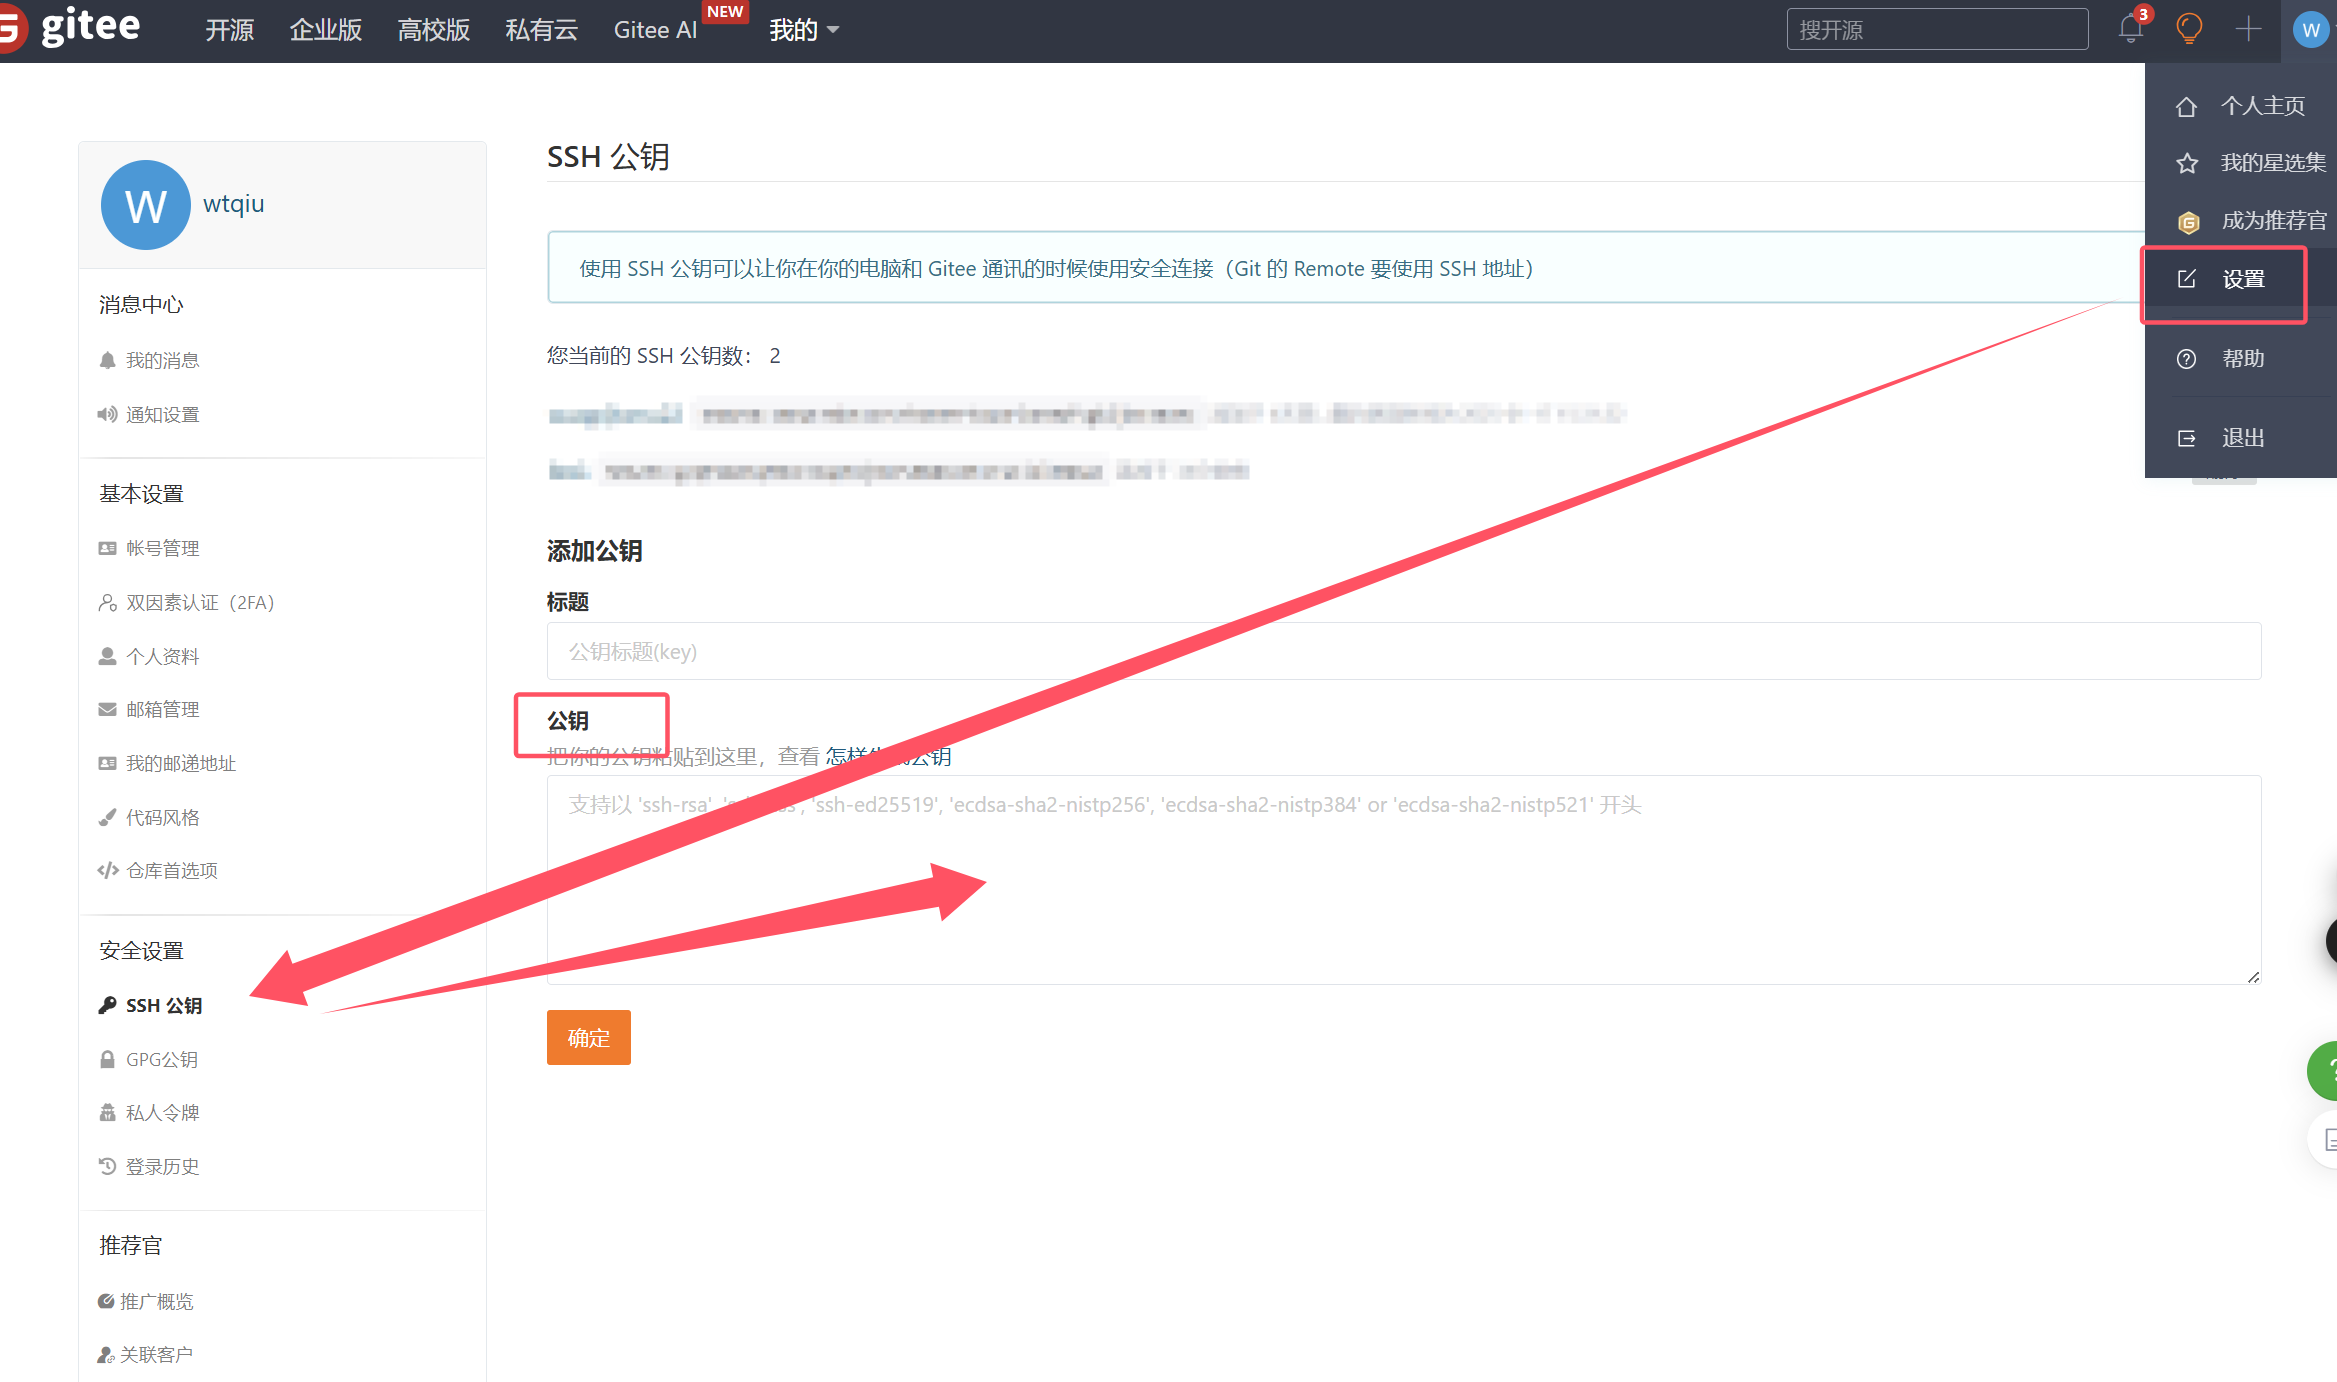Image resolution: width=2337 pixels, height=1382 pixels.
Task: Click the speaker icon beside 通知设置
Action: coord(107,414)
